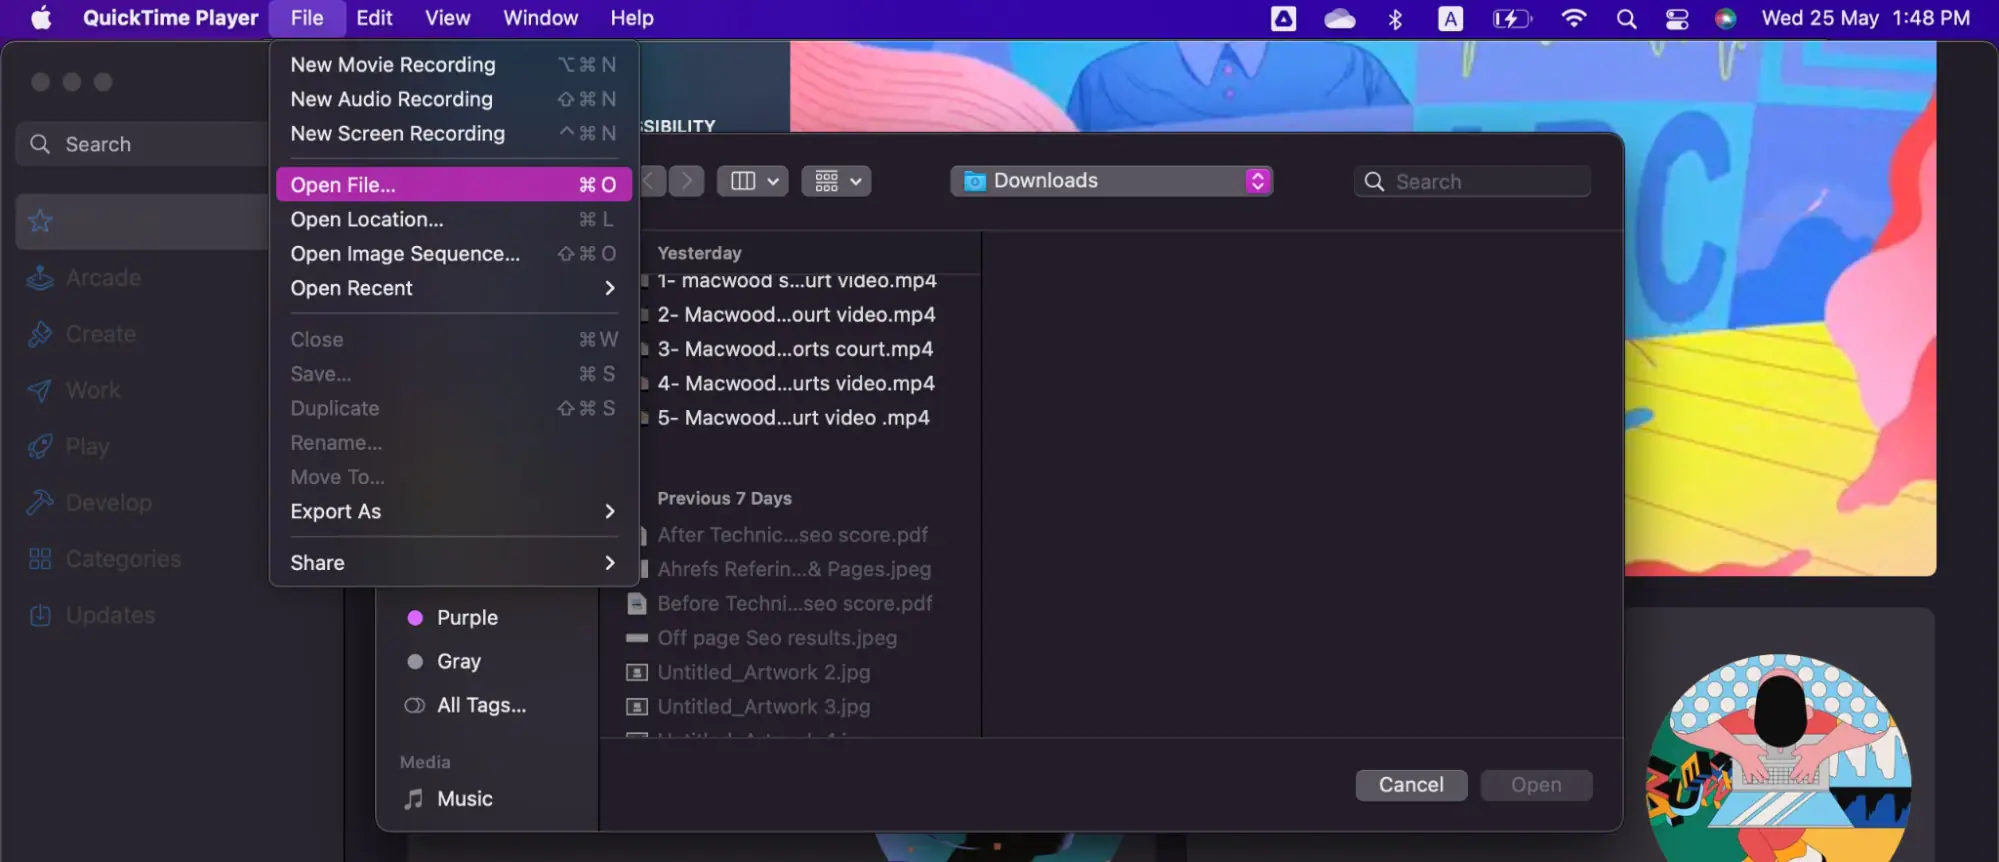Expand the Export As submenu
The height and width of the screenshot is (862, 1999).
pos(454,511)
